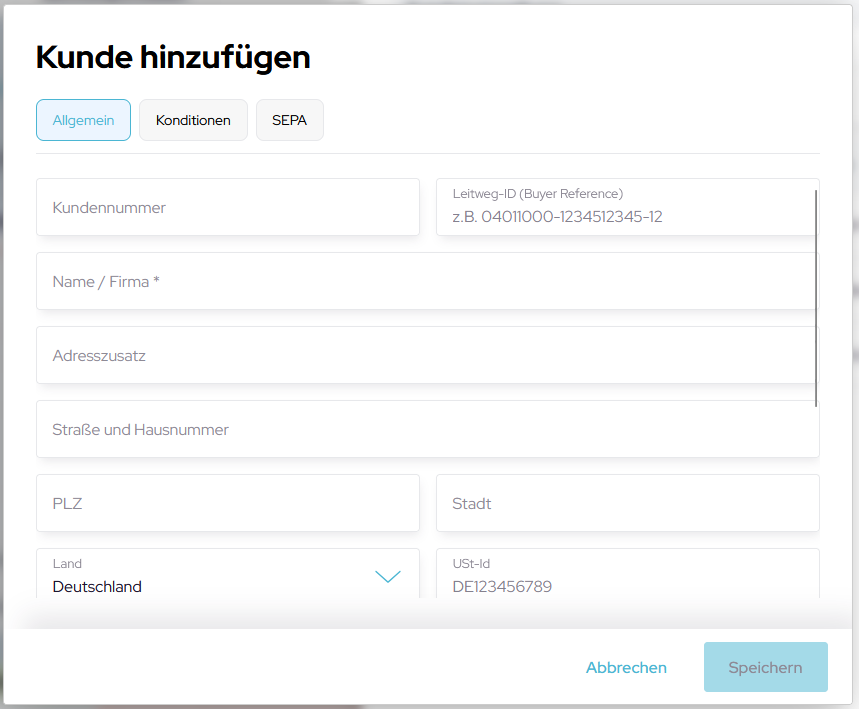Select the SEPA tab
Screen dimensions: 859x709
289,120
